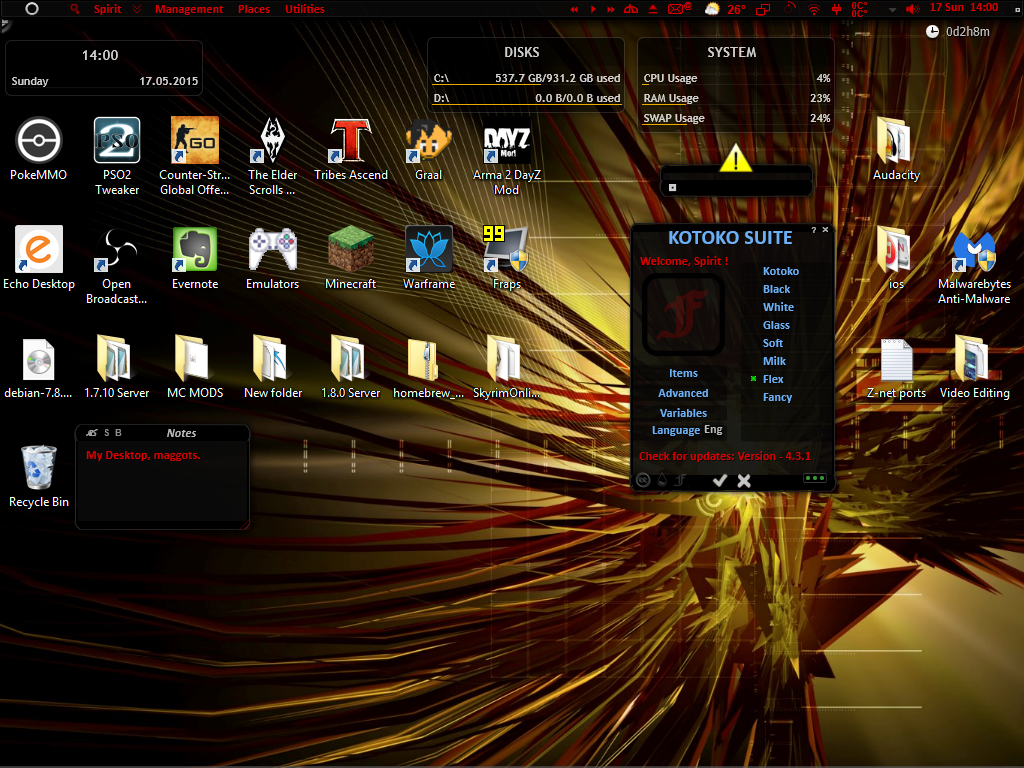Open the weather icon in top bar
1024x768 pixels.
[711, 9]
